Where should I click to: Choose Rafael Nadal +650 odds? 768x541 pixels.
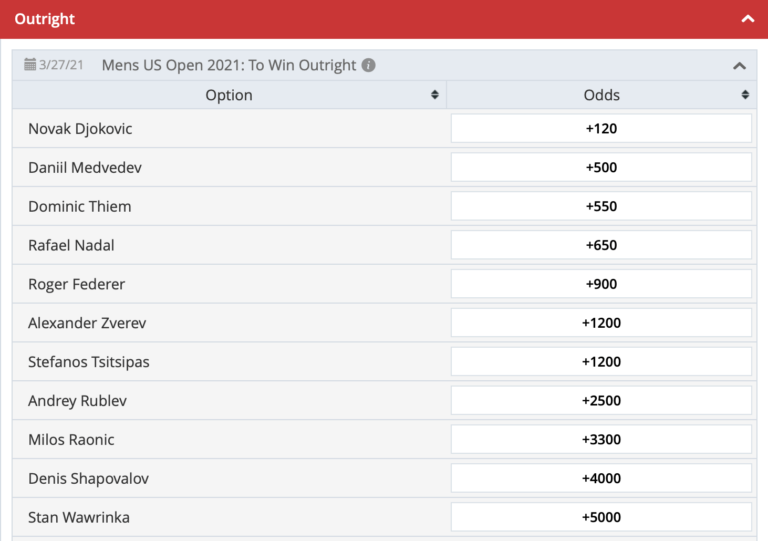pos(601,245)
